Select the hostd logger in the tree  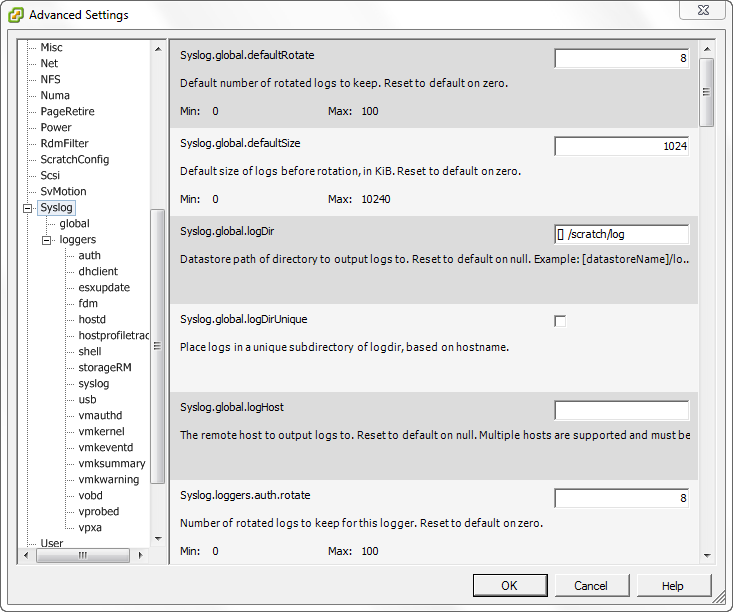(x=92, y=319)
